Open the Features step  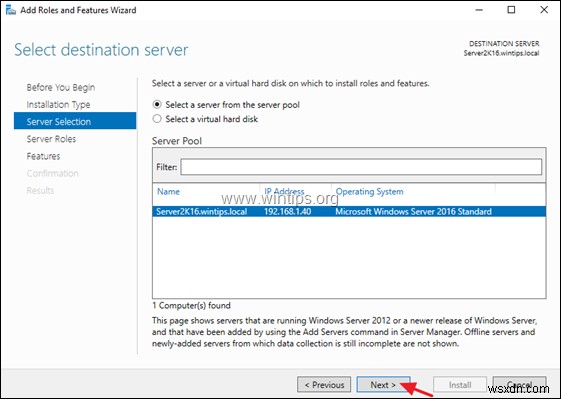43,156
